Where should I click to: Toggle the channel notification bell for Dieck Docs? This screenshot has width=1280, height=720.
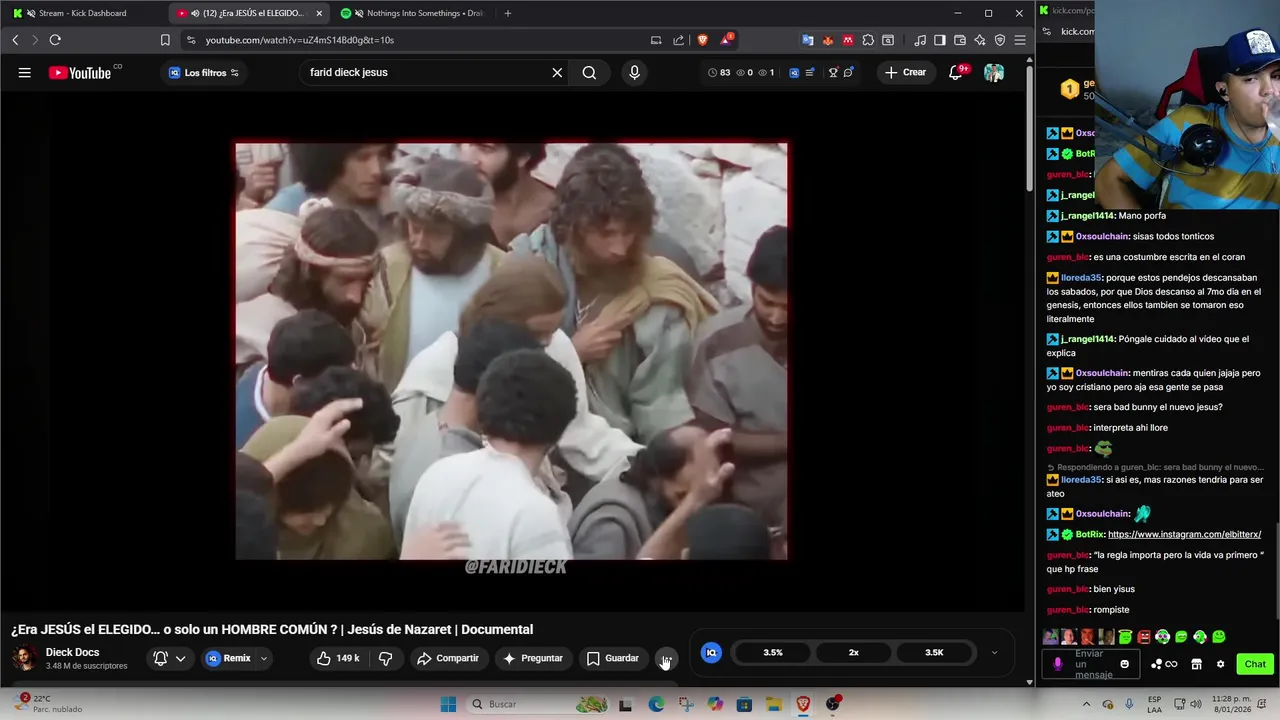pos(160,658)
